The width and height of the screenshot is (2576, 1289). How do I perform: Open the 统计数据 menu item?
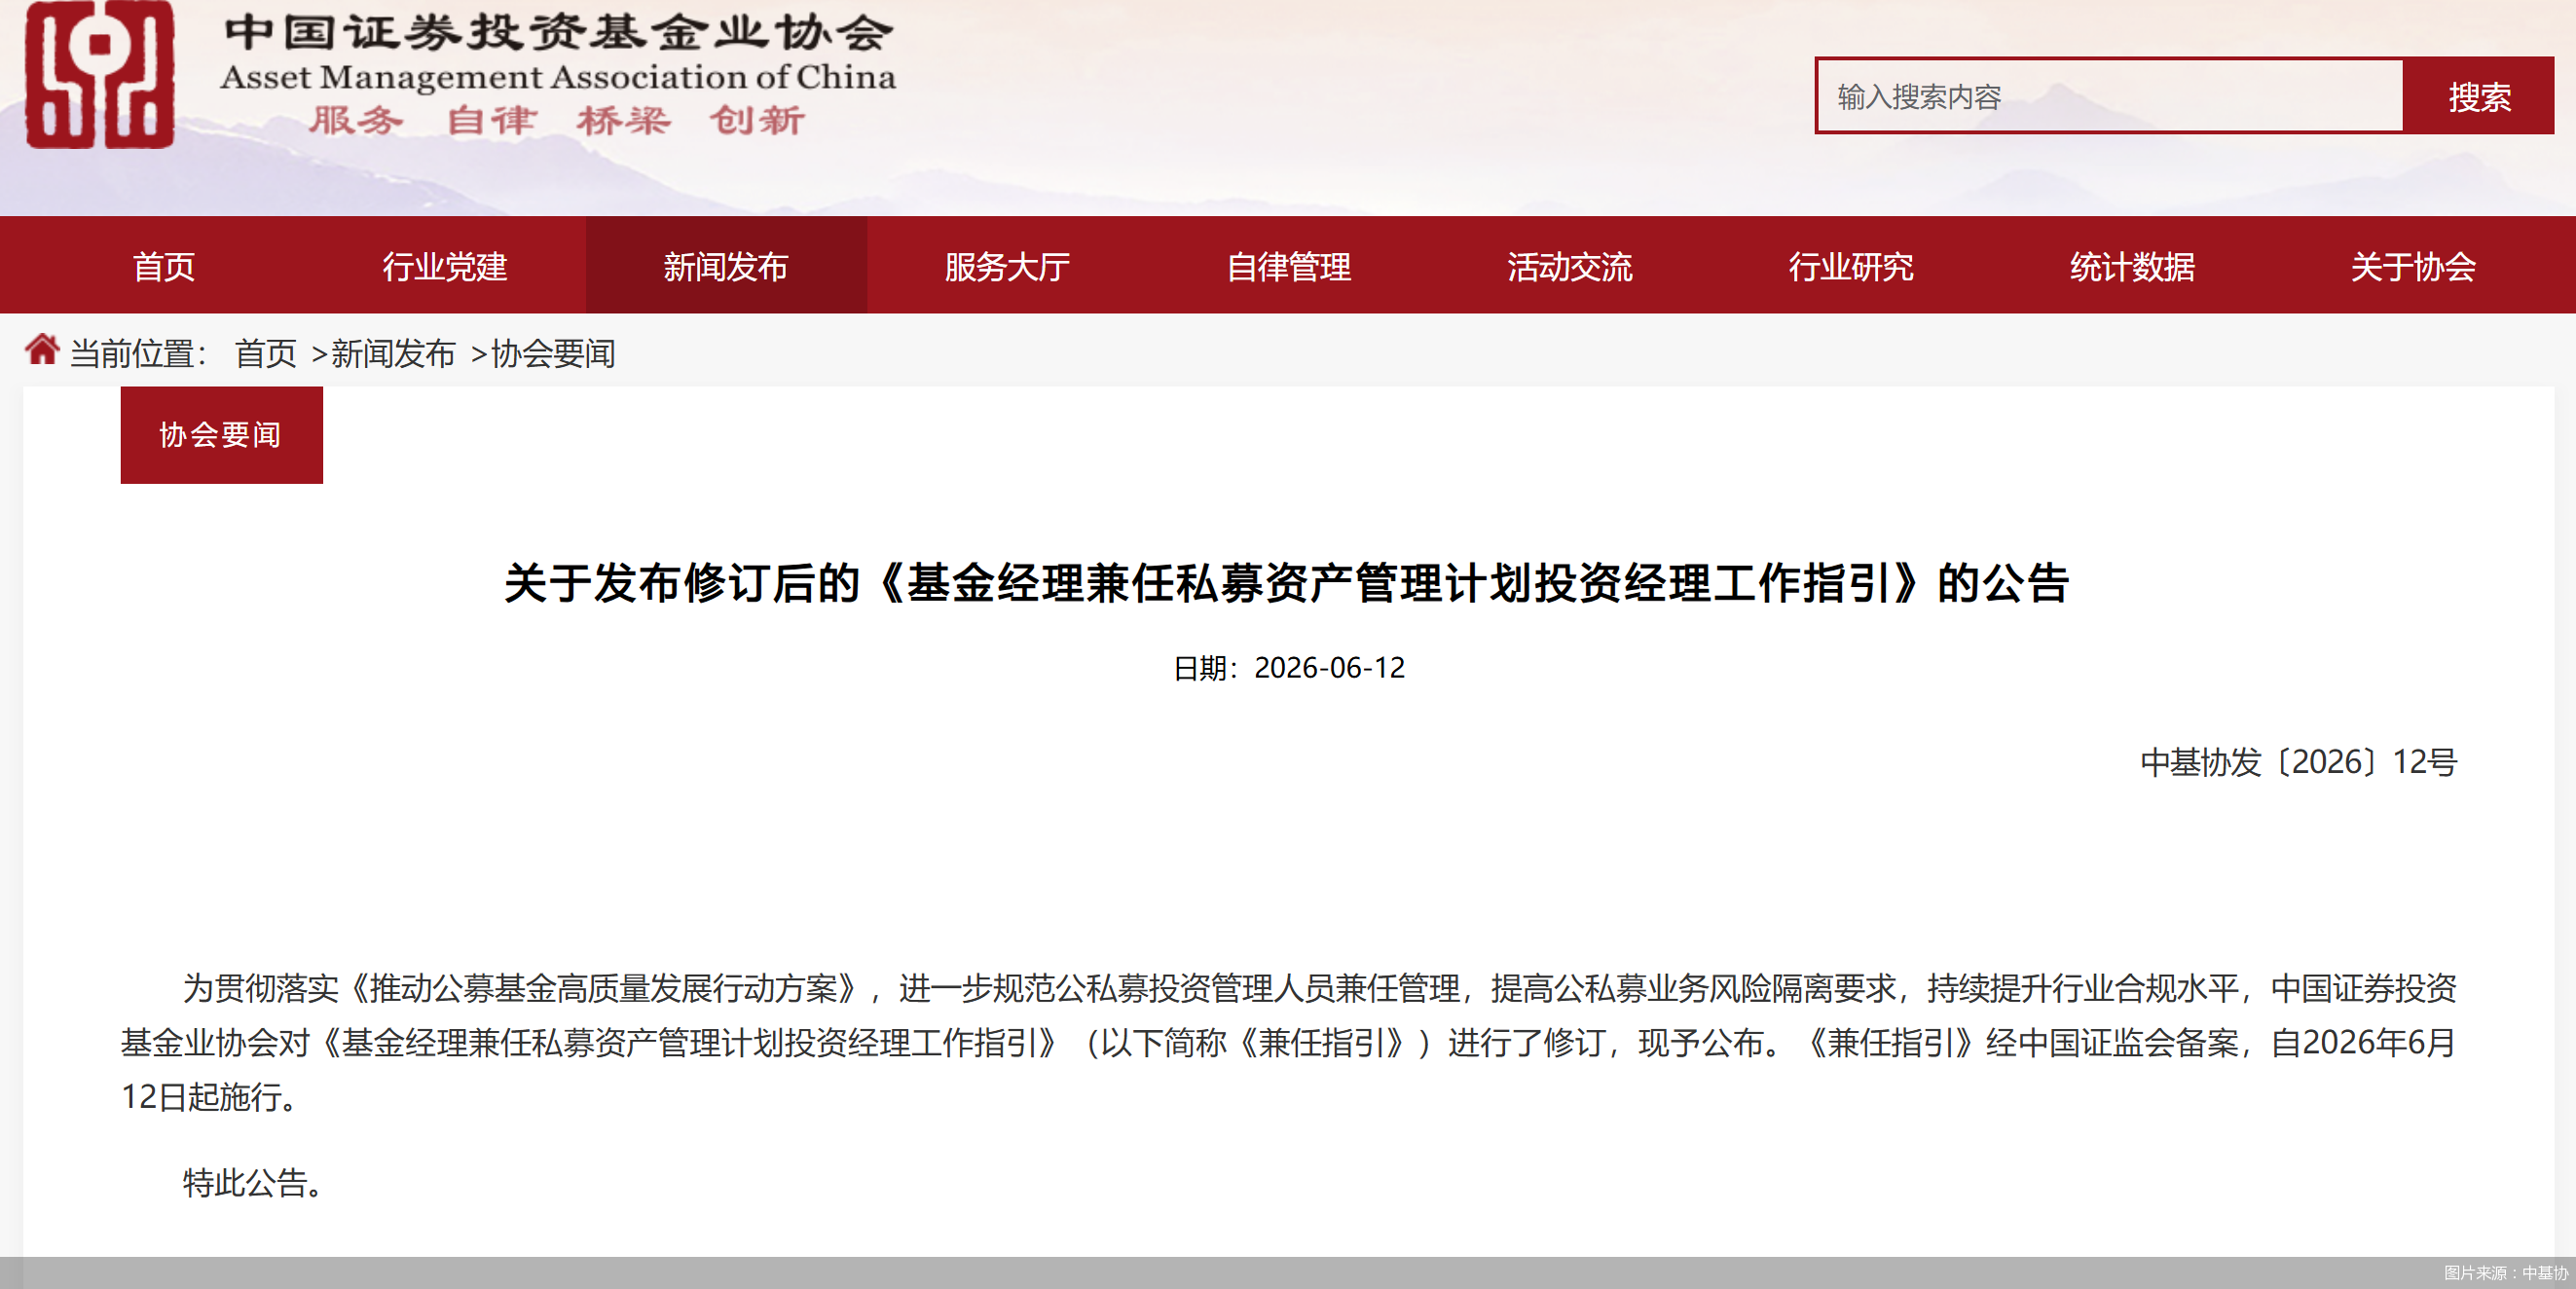tap(2132, 266)
